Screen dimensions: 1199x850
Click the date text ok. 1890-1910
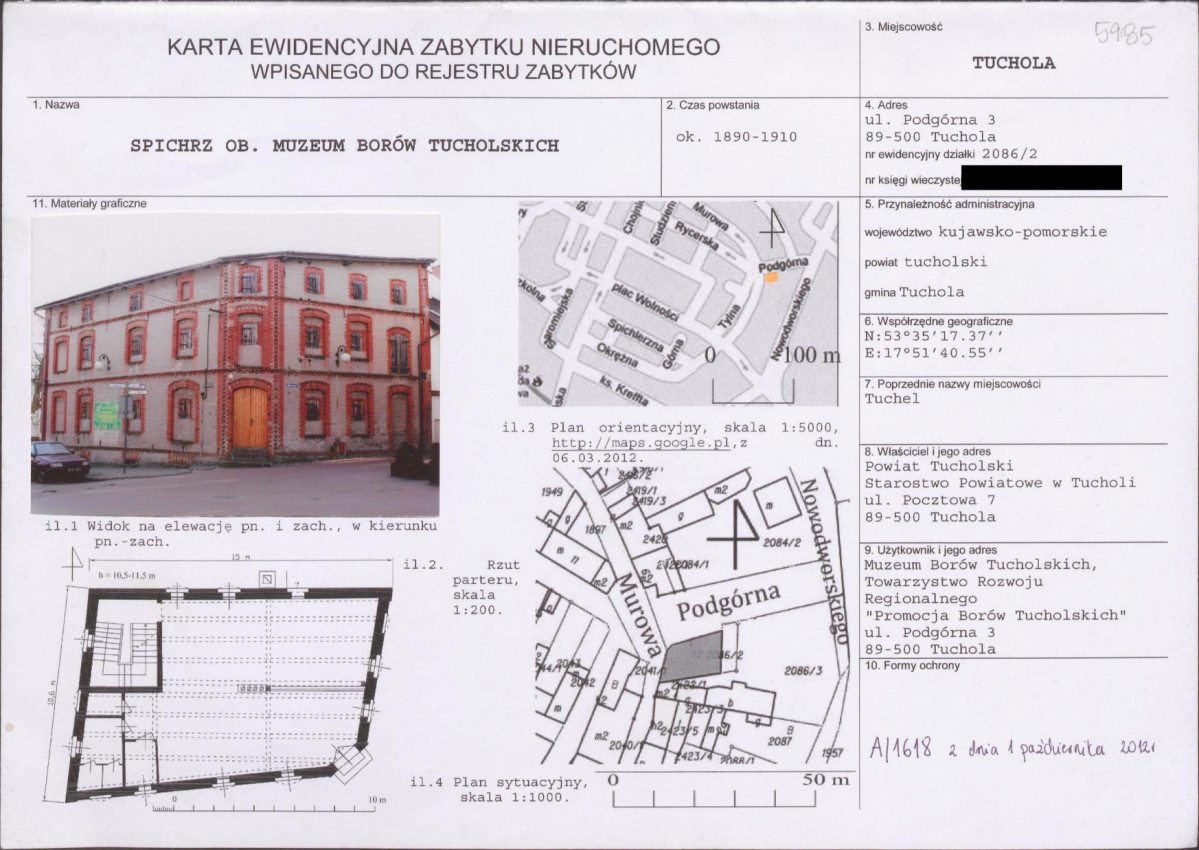[736, 137]
